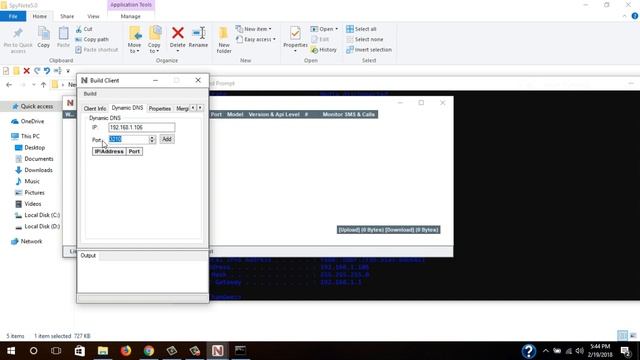Click Windows Start button
Image resolution: width=640 pixels, height=360 pixels.
pyautogui.click(x=11, y=351)
